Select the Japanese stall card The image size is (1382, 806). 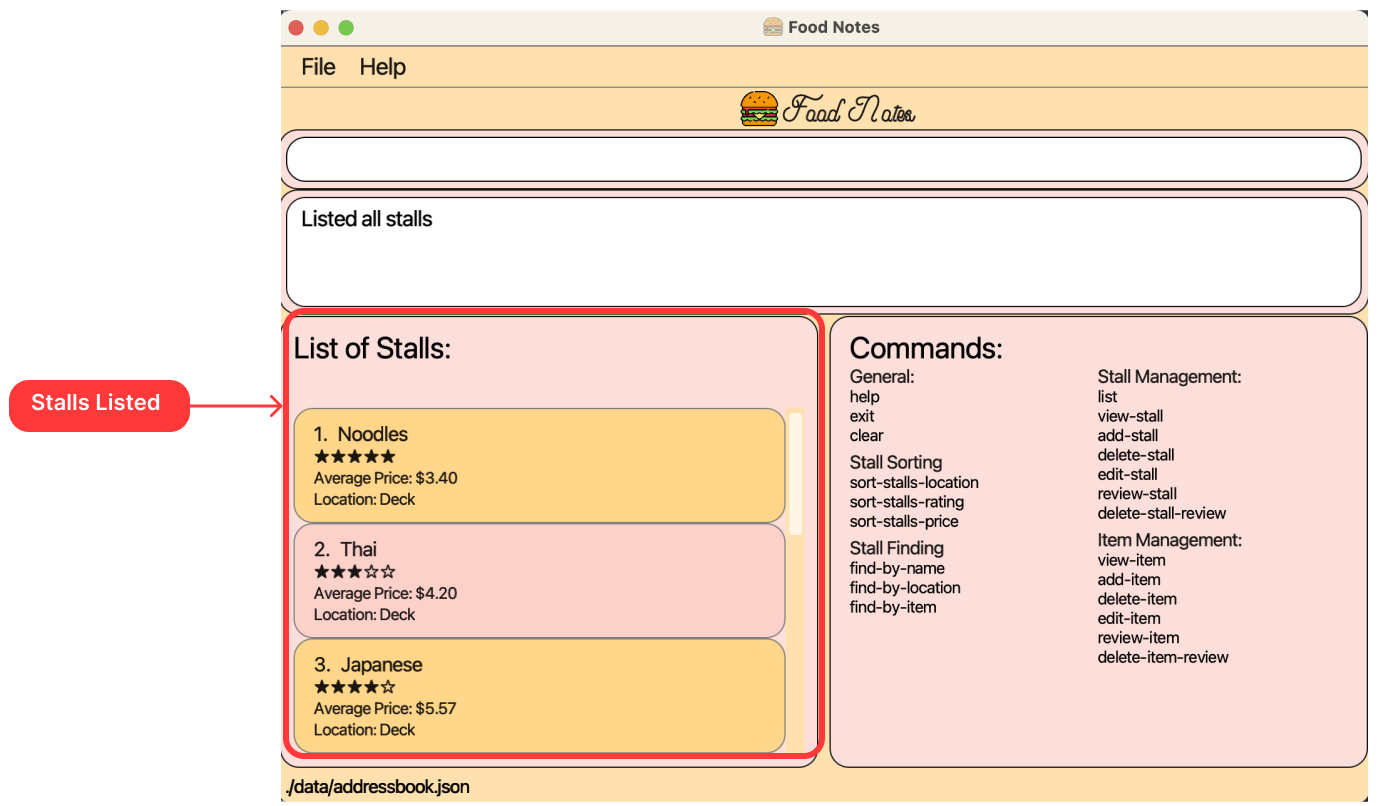pos(539,696)
